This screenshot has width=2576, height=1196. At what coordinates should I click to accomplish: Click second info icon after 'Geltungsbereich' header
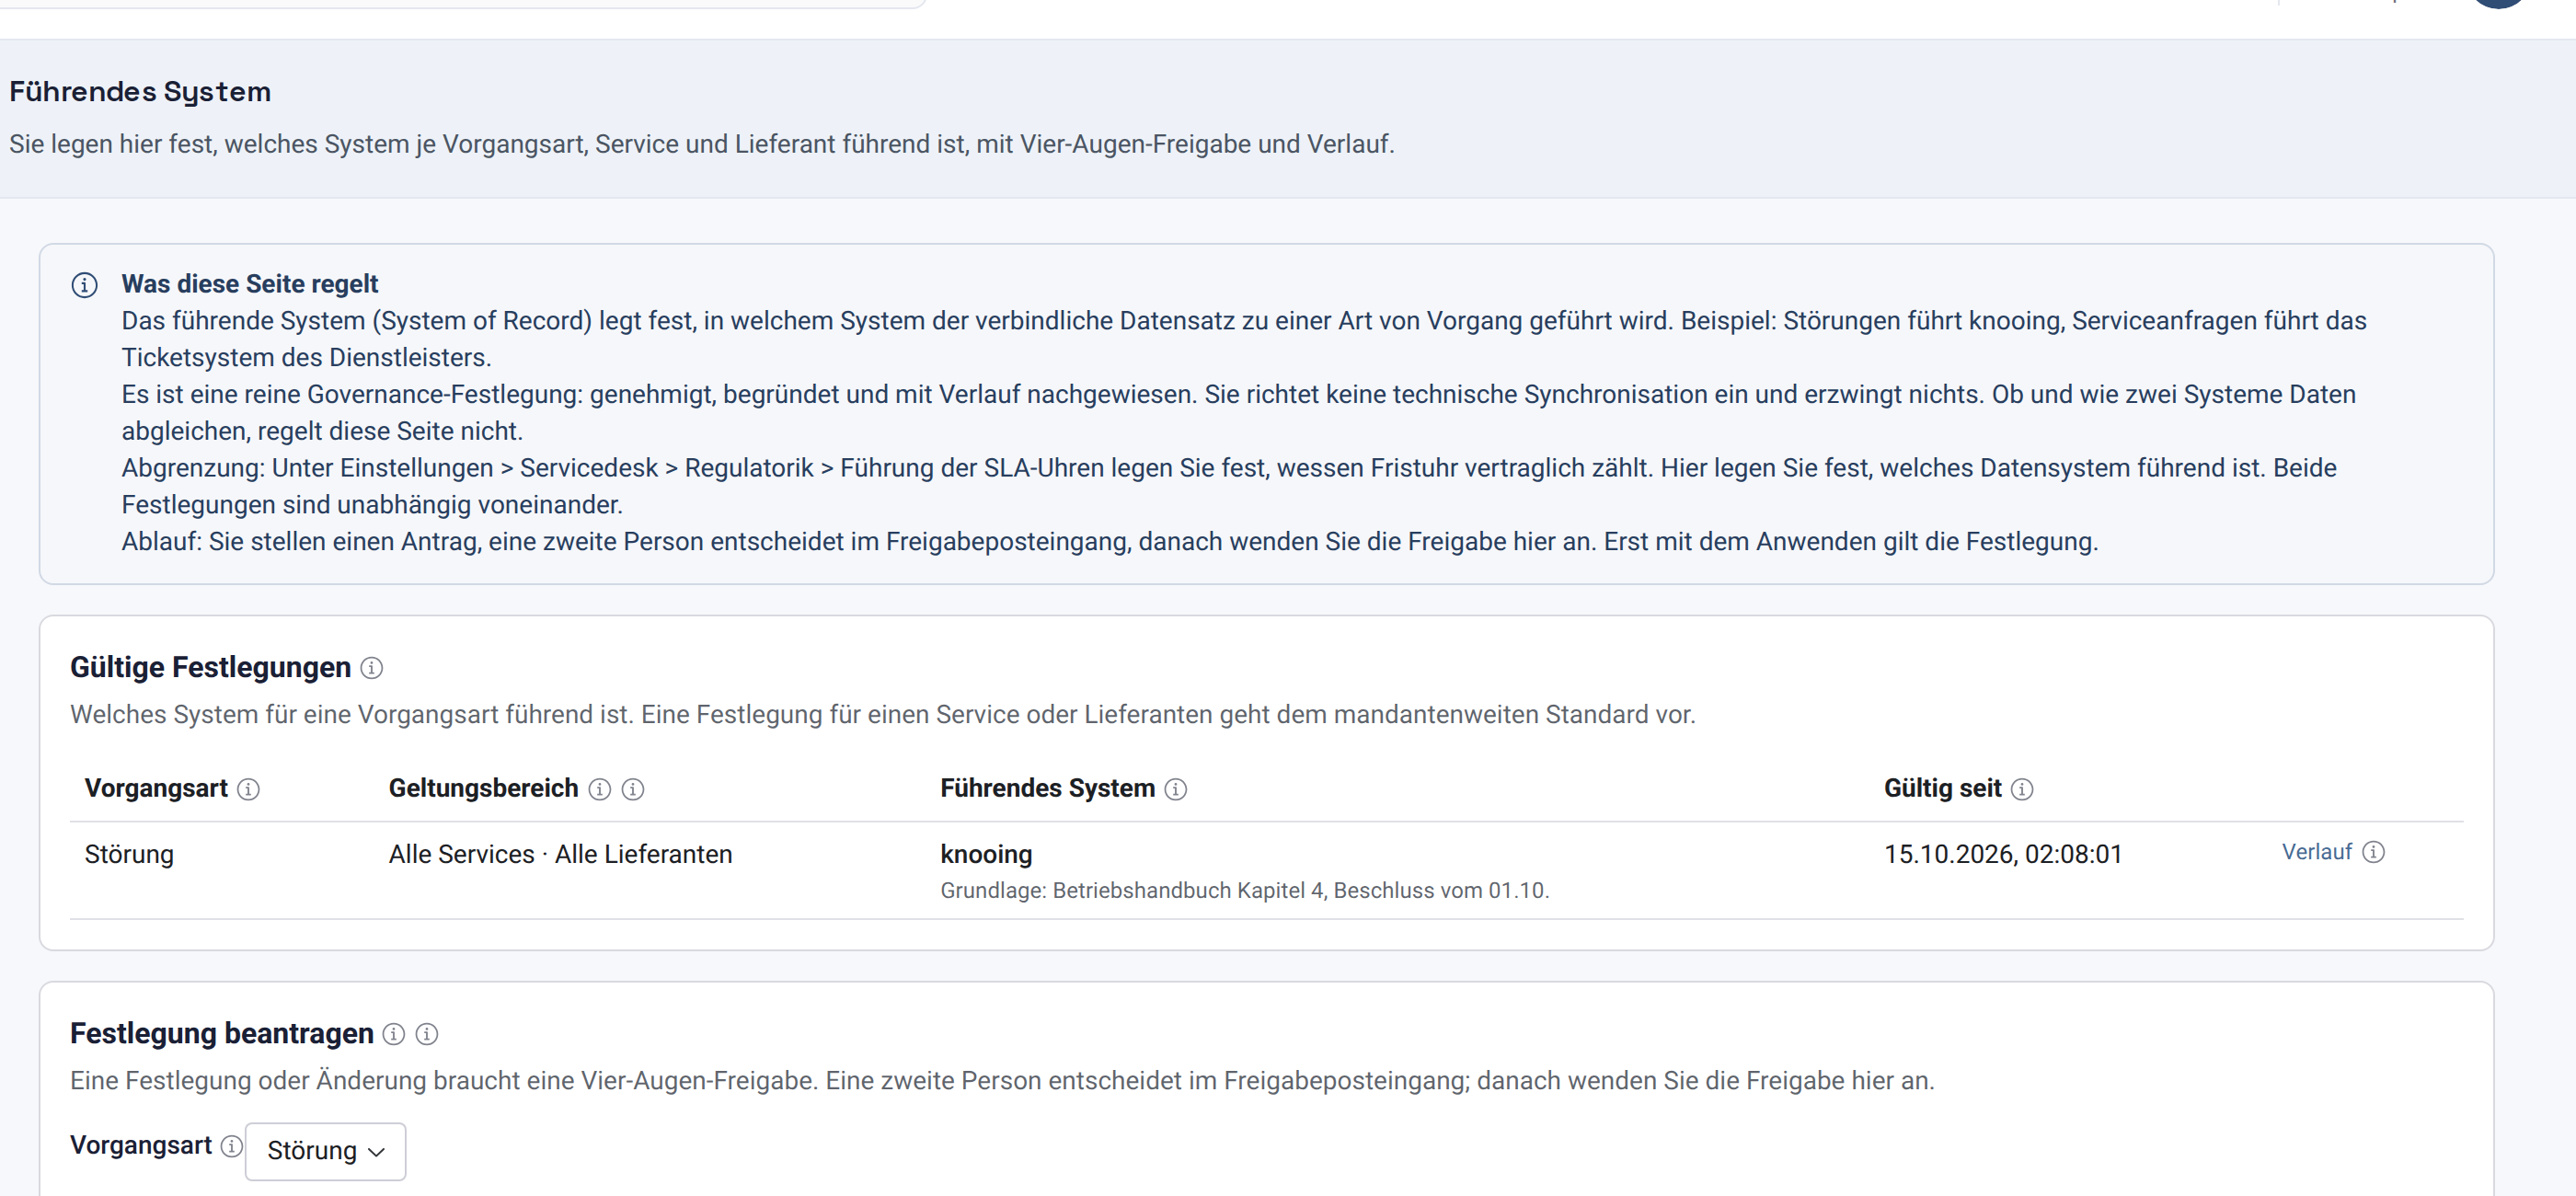[633, 790]
